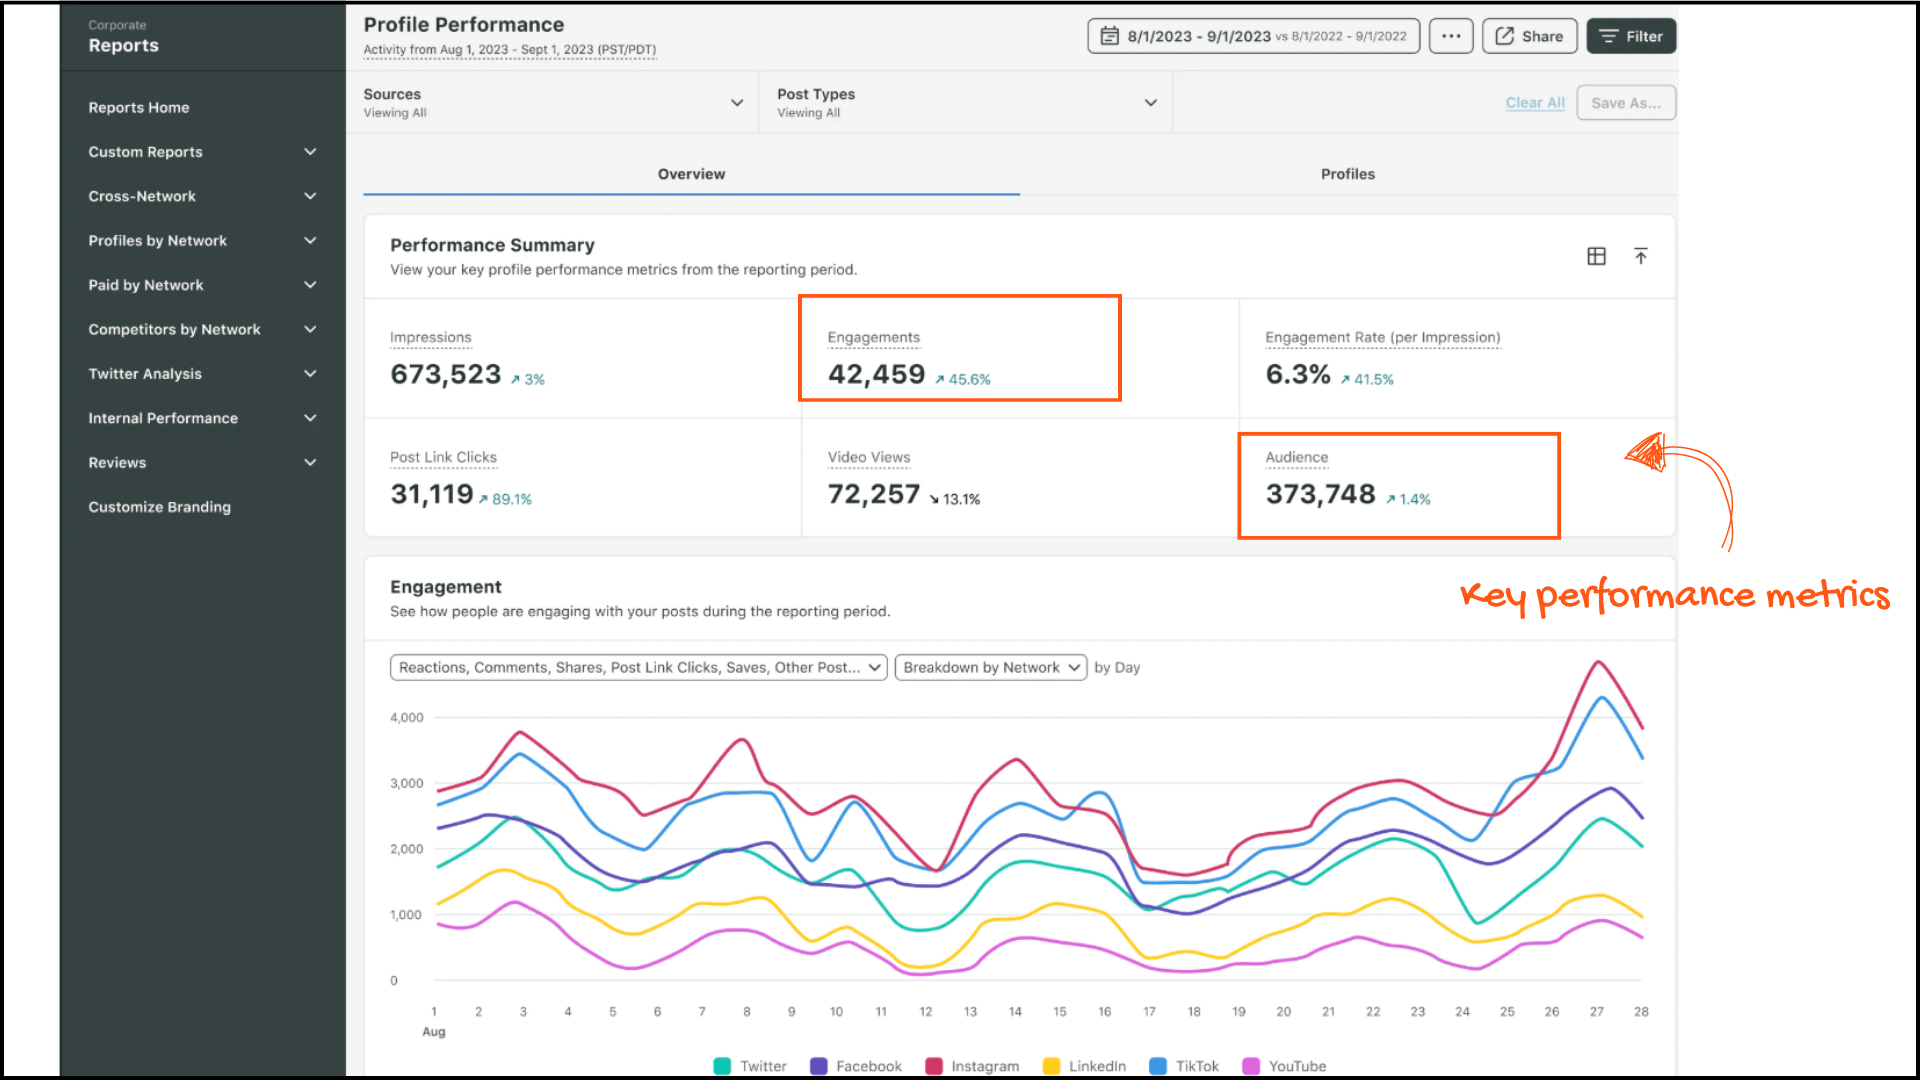Click the 673,523 impressions value
The image size is (1920, 1080).
[x=445, y=374]
